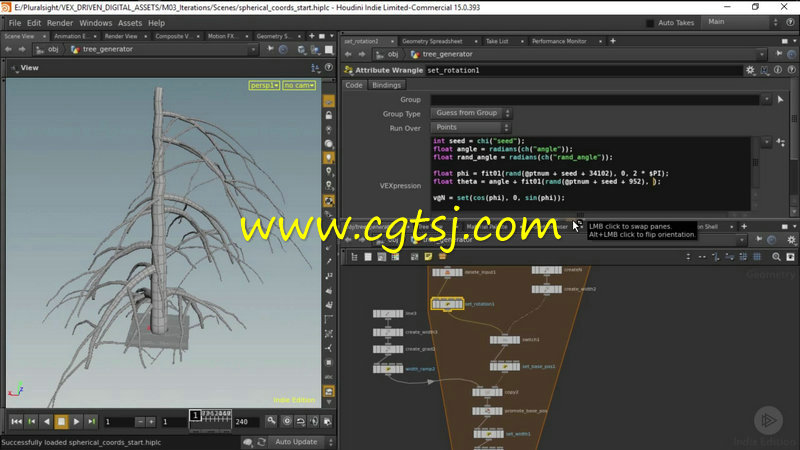
Task: Toggle the viewport lock camera icon
Action: [x=329, y=115]
